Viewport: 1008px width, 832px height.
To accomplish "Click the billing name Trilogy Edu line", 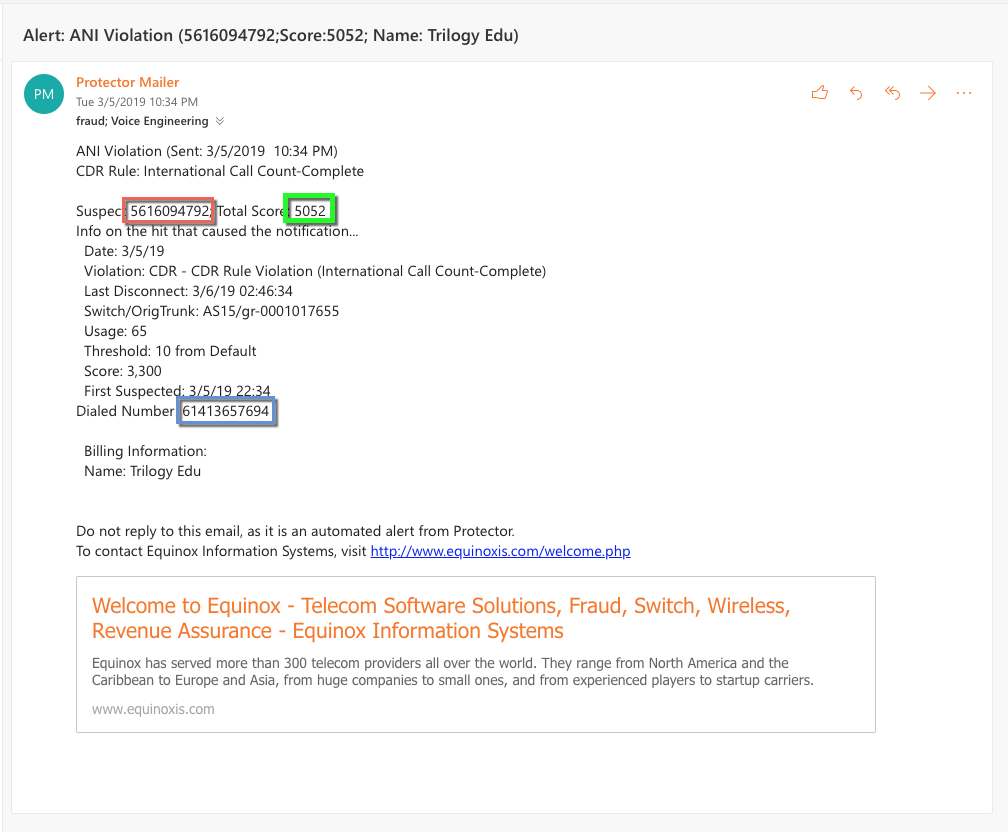I will pos(142,471).
